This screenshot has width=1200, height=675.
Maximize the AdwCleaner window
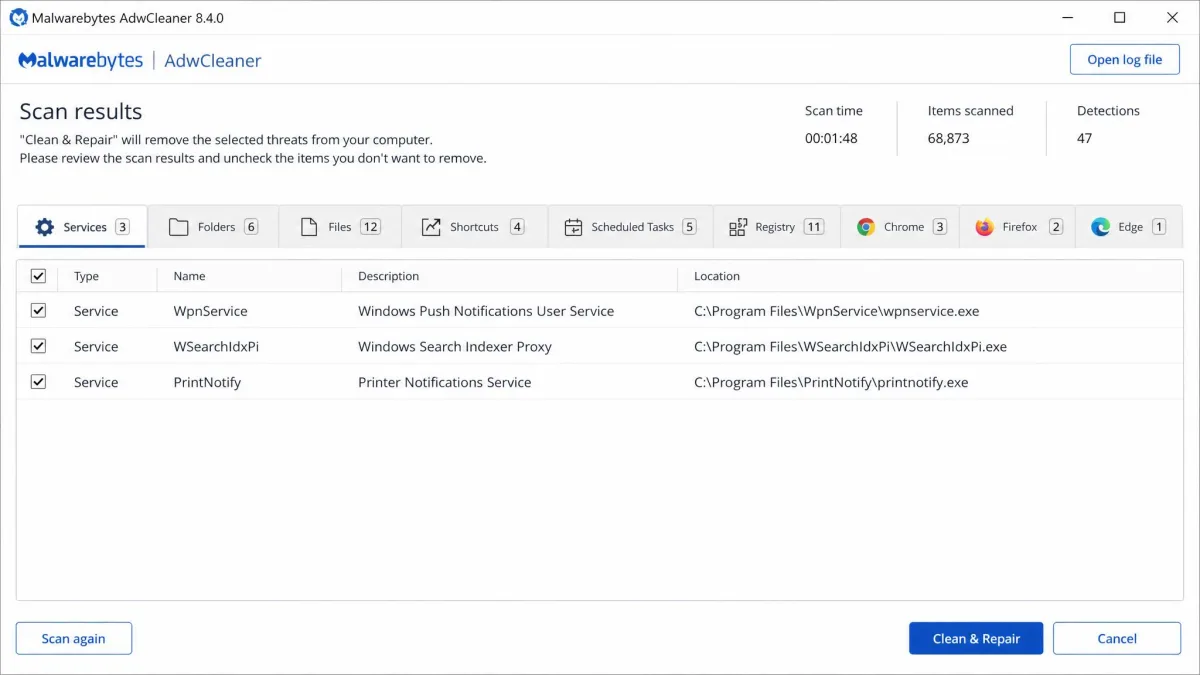tap(1119, 17)
